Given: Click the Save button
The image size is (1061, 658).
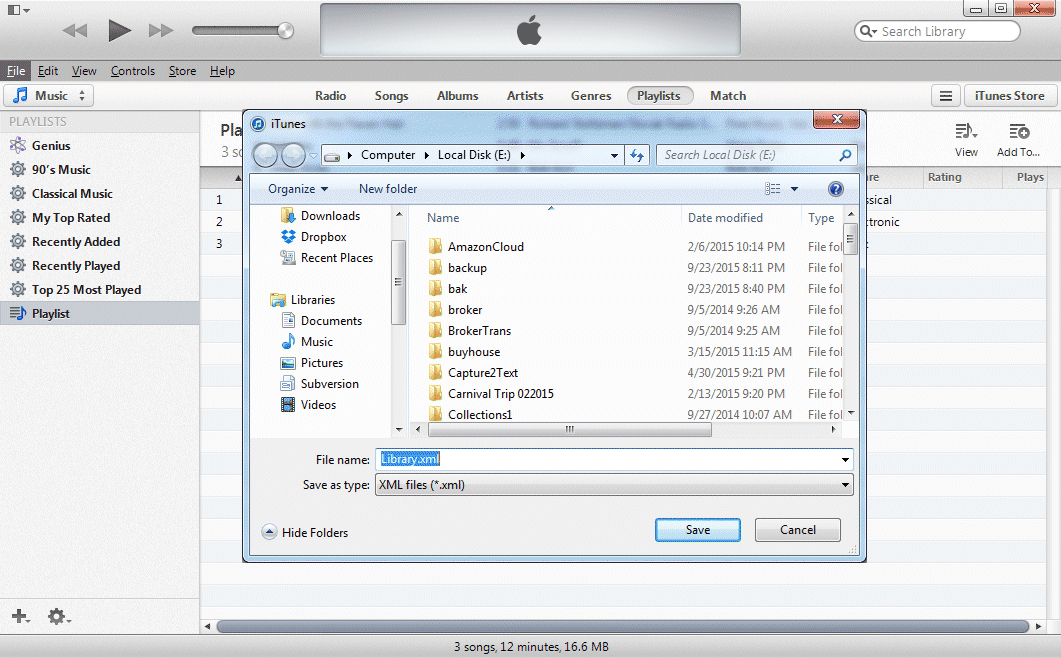Looking at the screenshot, I should tap(698, 530).
